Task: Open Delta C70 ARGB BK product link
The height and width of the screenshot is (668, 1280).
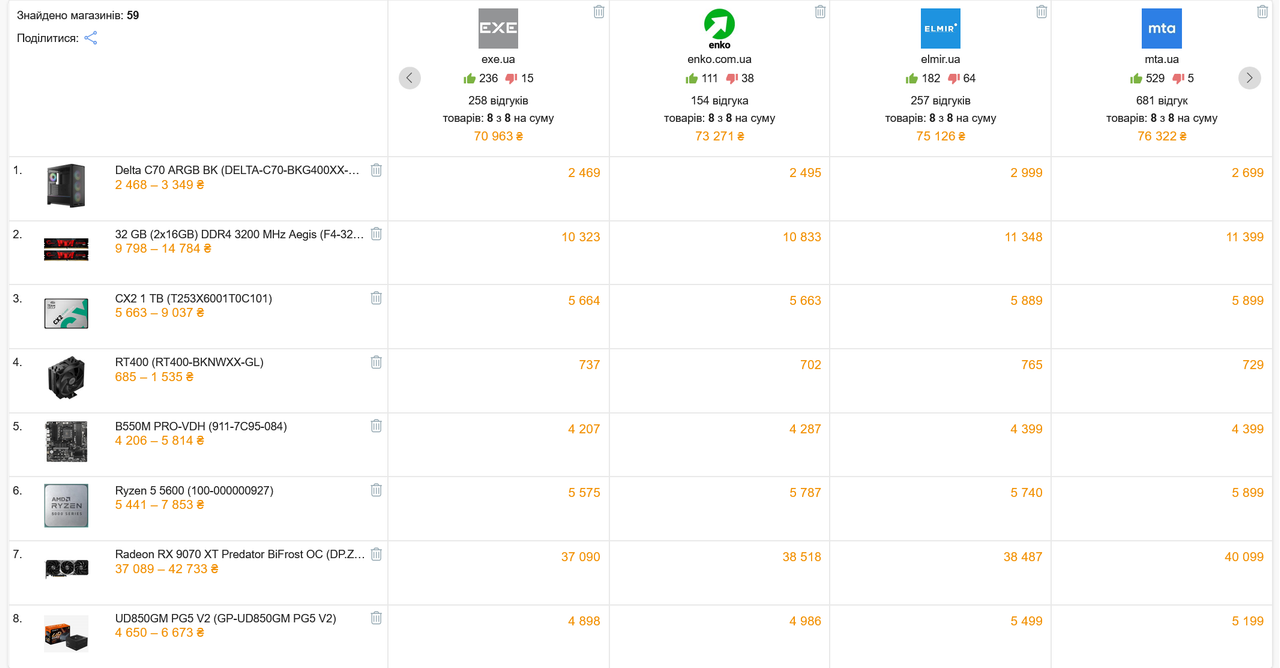Action: pos(237,170)
